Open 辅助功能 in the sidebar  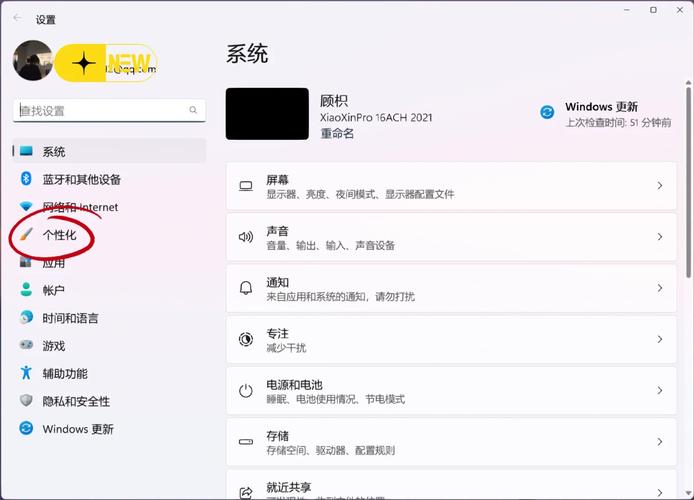click(x=109, y=373)
